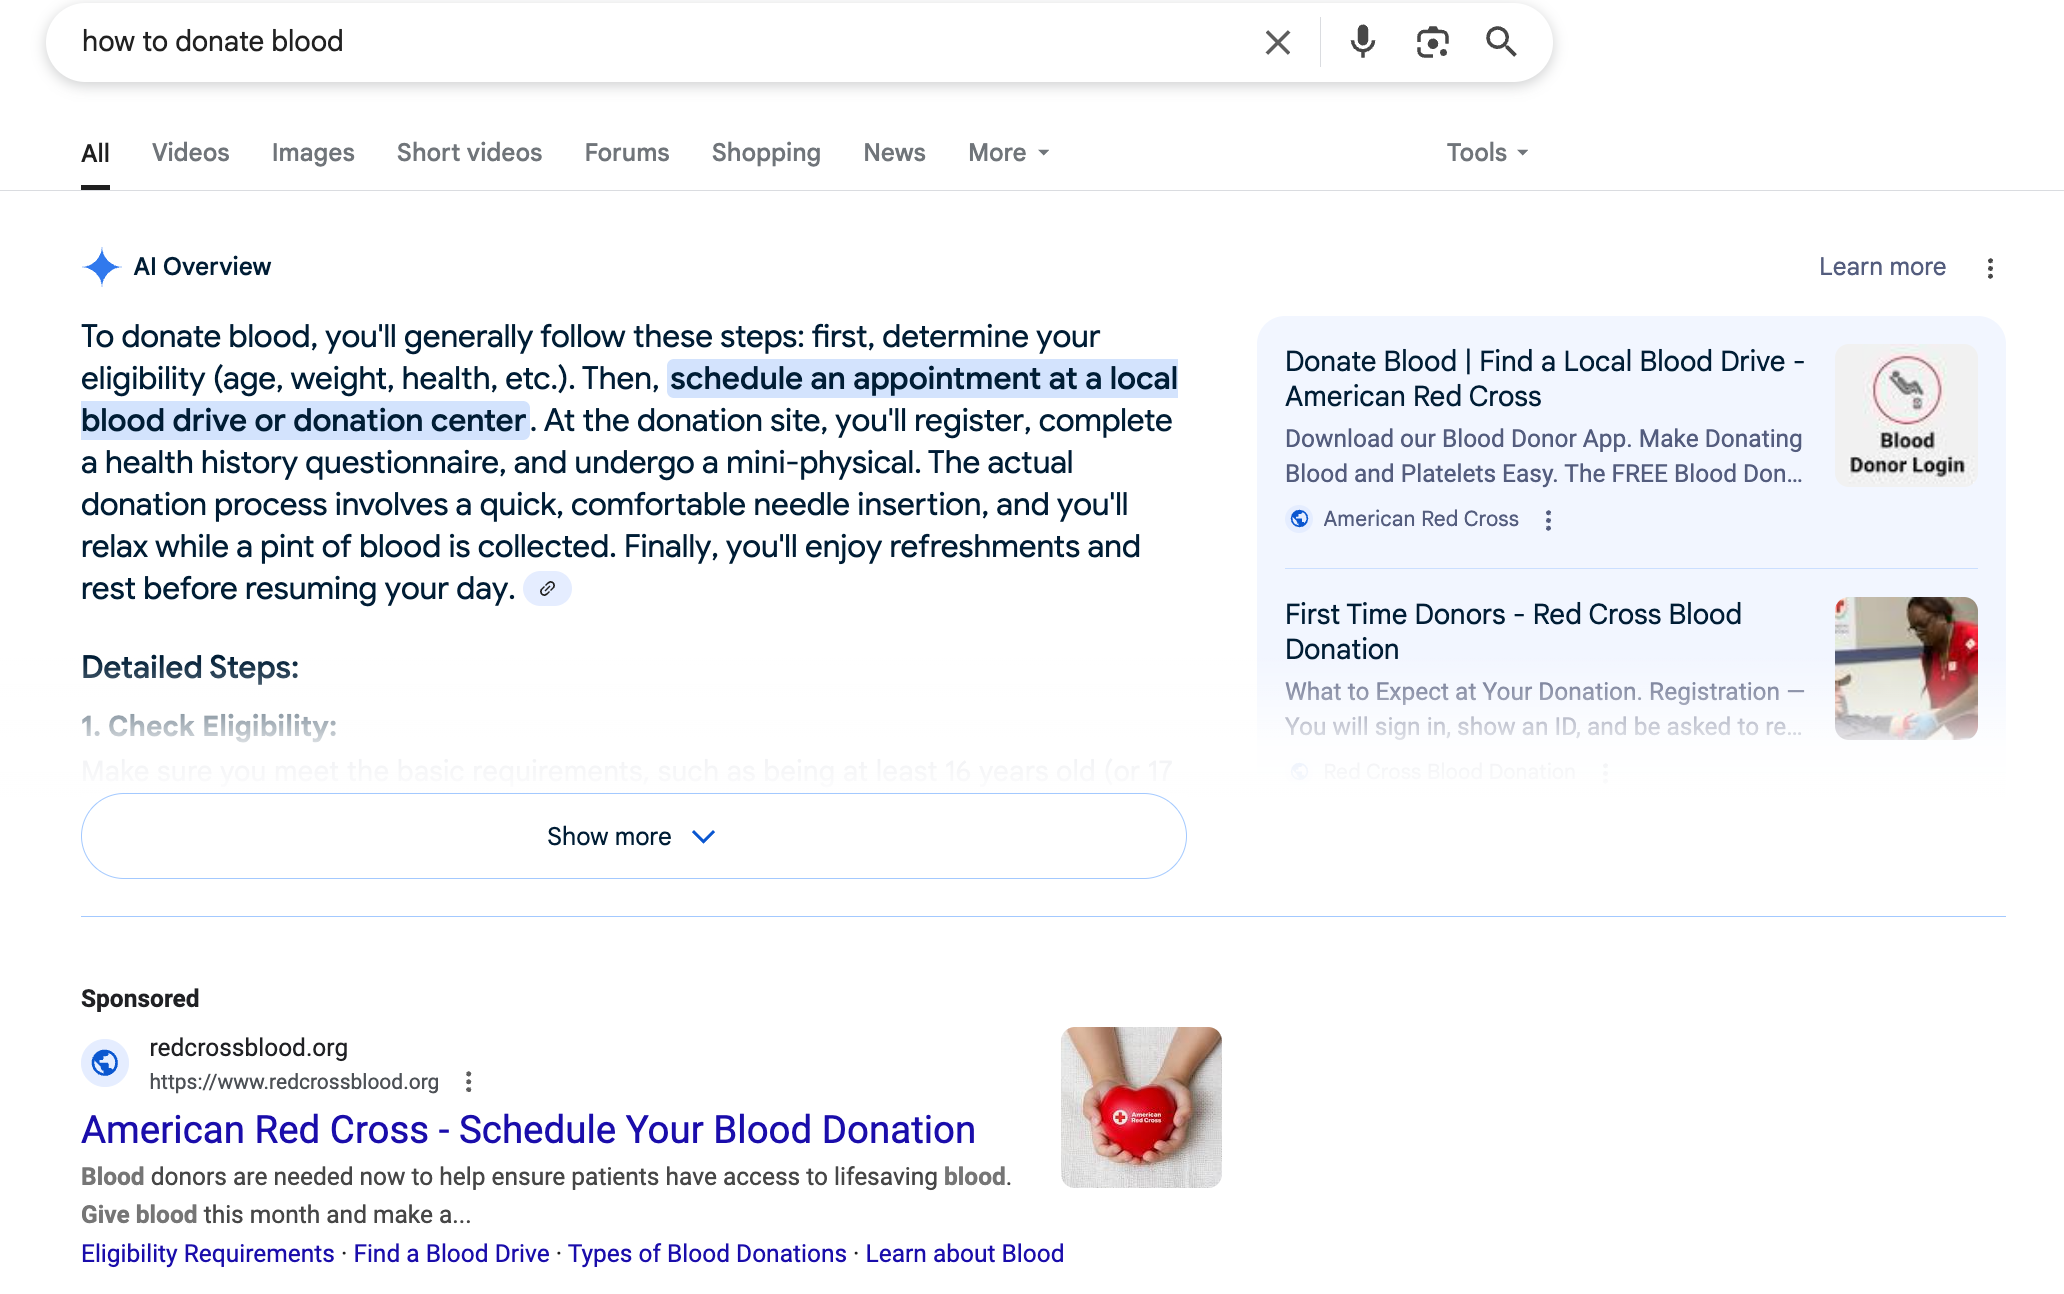Open Google Lens image search icon
The image size is (2064, 1294).
(1432, 42)
